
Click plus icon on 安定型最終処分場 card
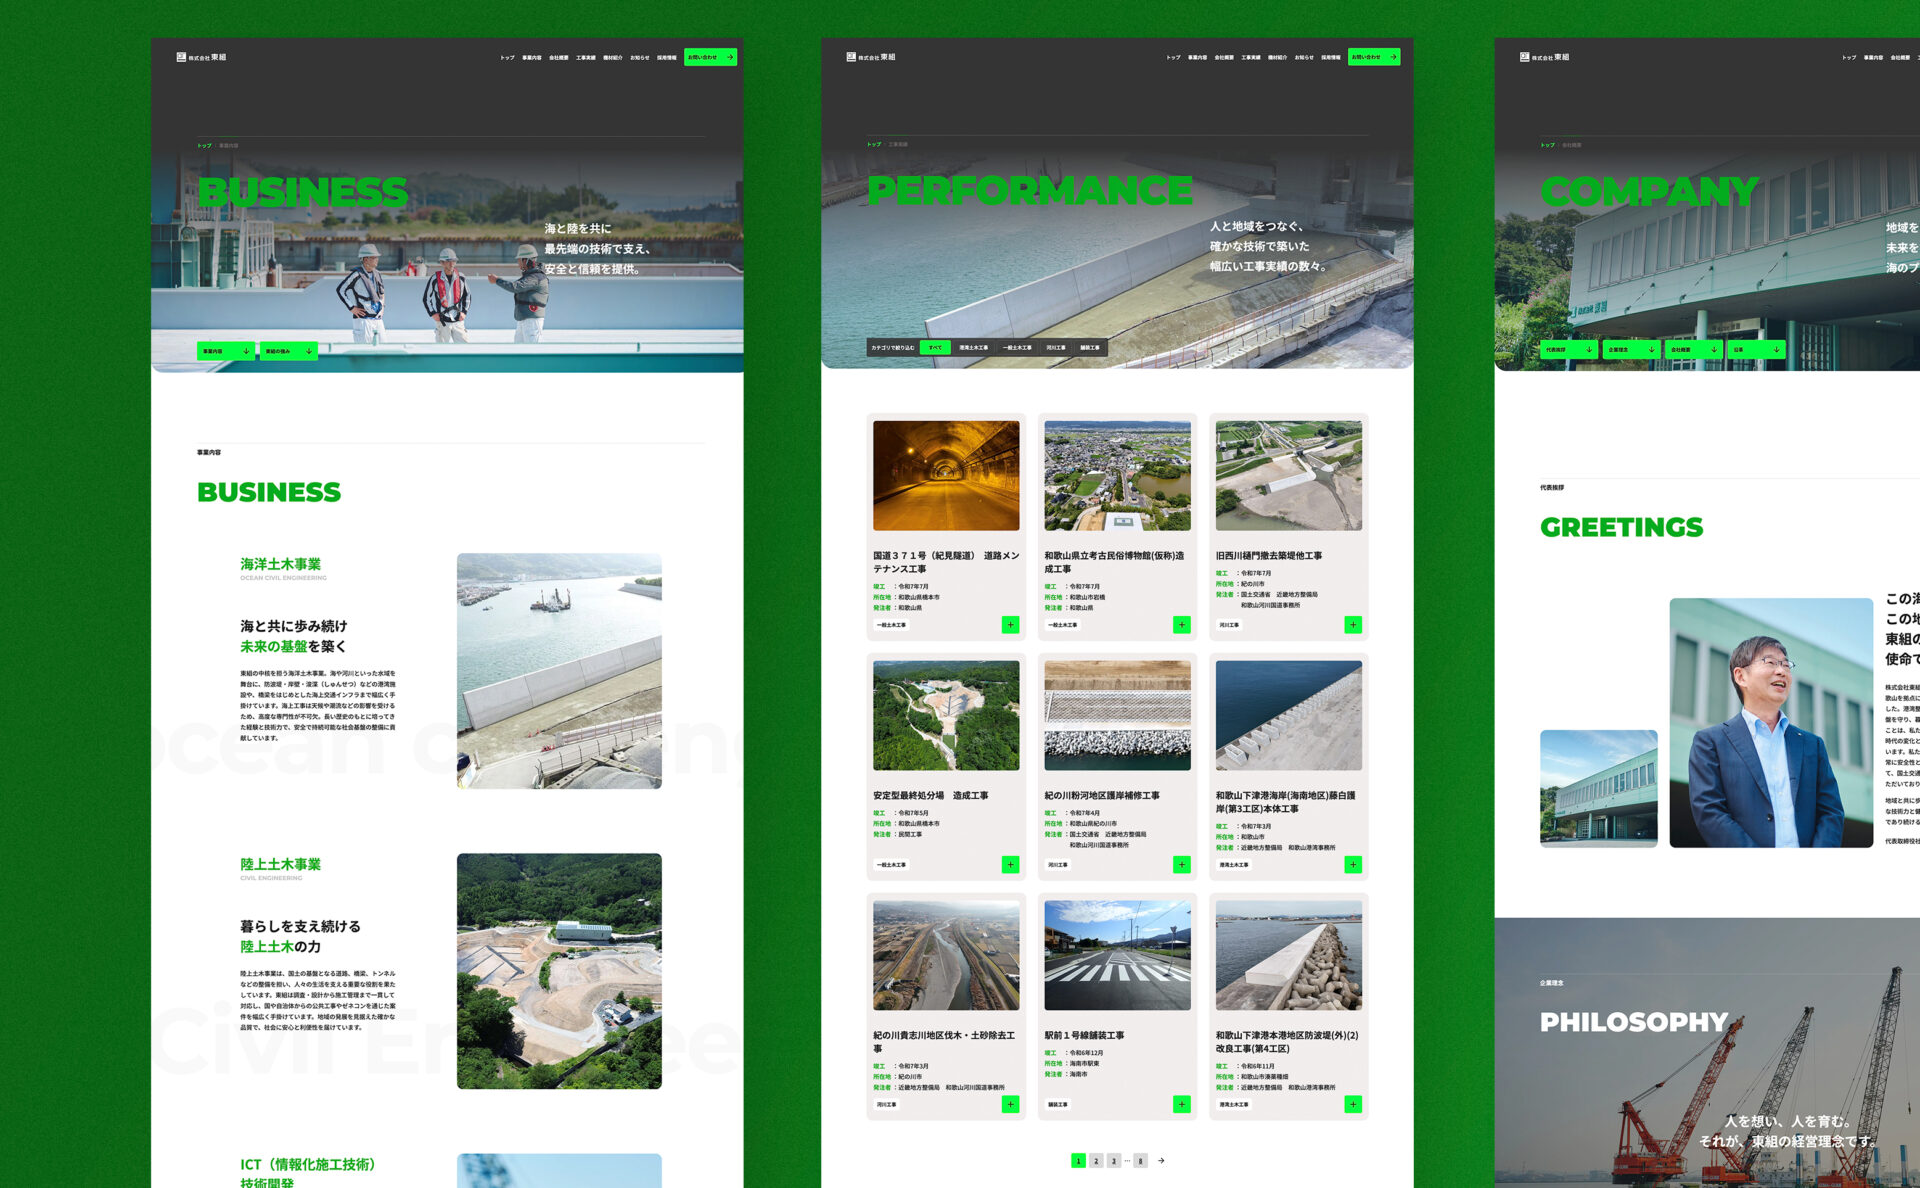click(x=1010, y=865)
